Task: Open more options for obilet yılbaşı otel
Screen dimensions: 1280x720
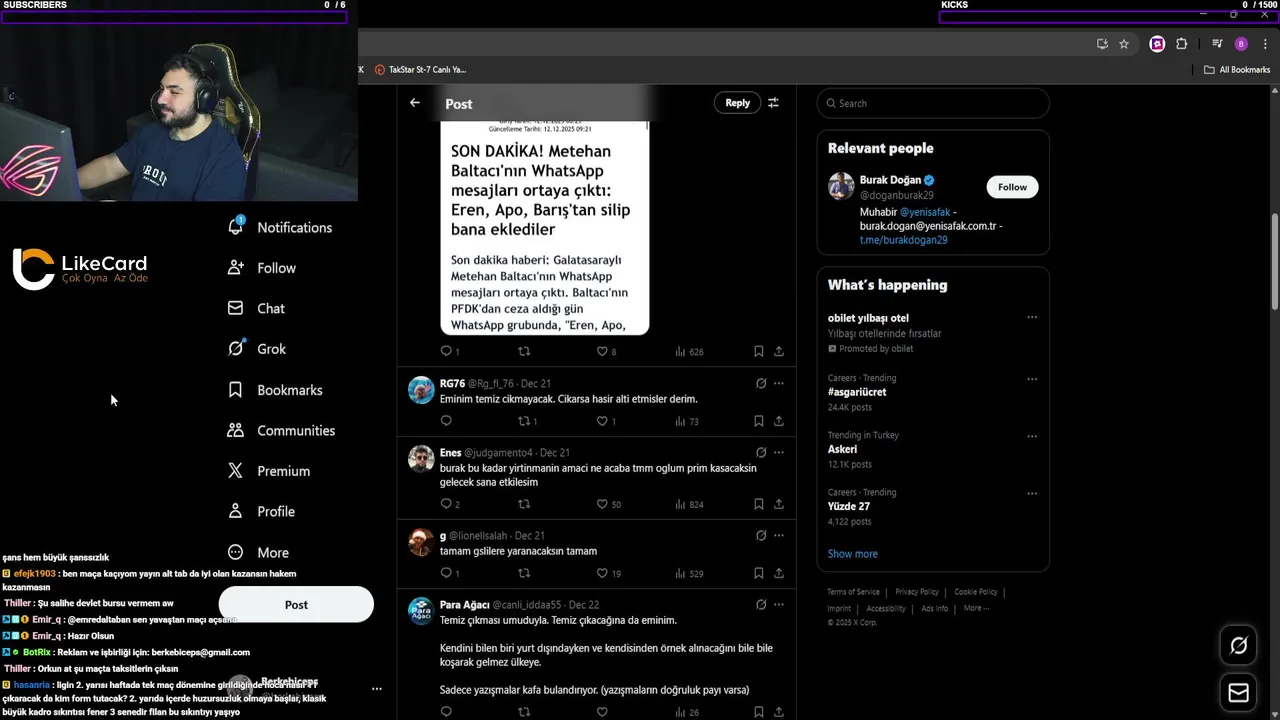Action: pos(1032,318)
